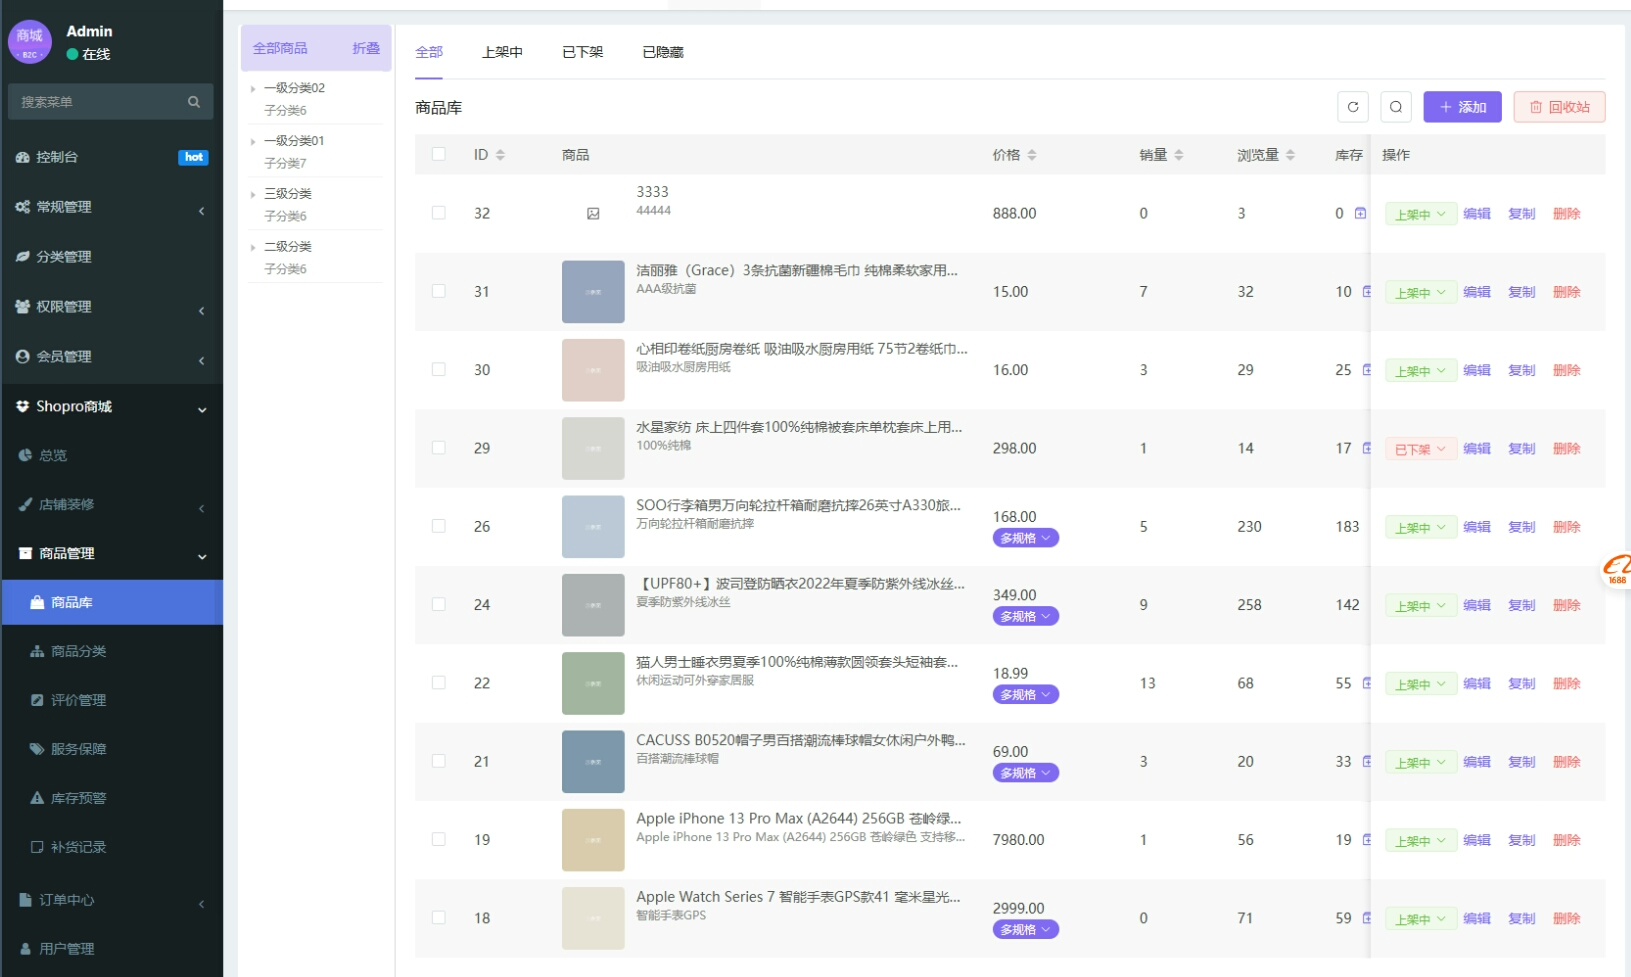Click the search magnifier icon beside refresh
Viewport: 1631px width, 977px height.
[1396, 107]
